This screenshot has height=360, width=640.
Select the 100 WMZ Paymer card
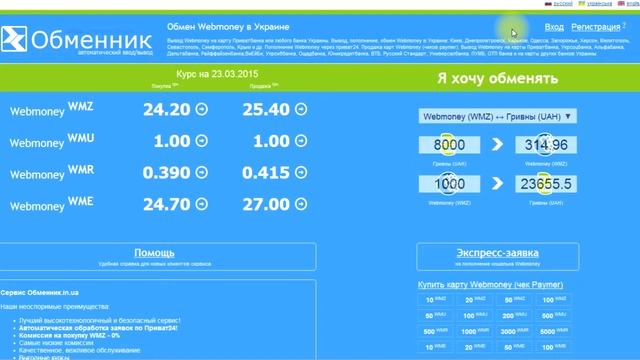[553, 300]
